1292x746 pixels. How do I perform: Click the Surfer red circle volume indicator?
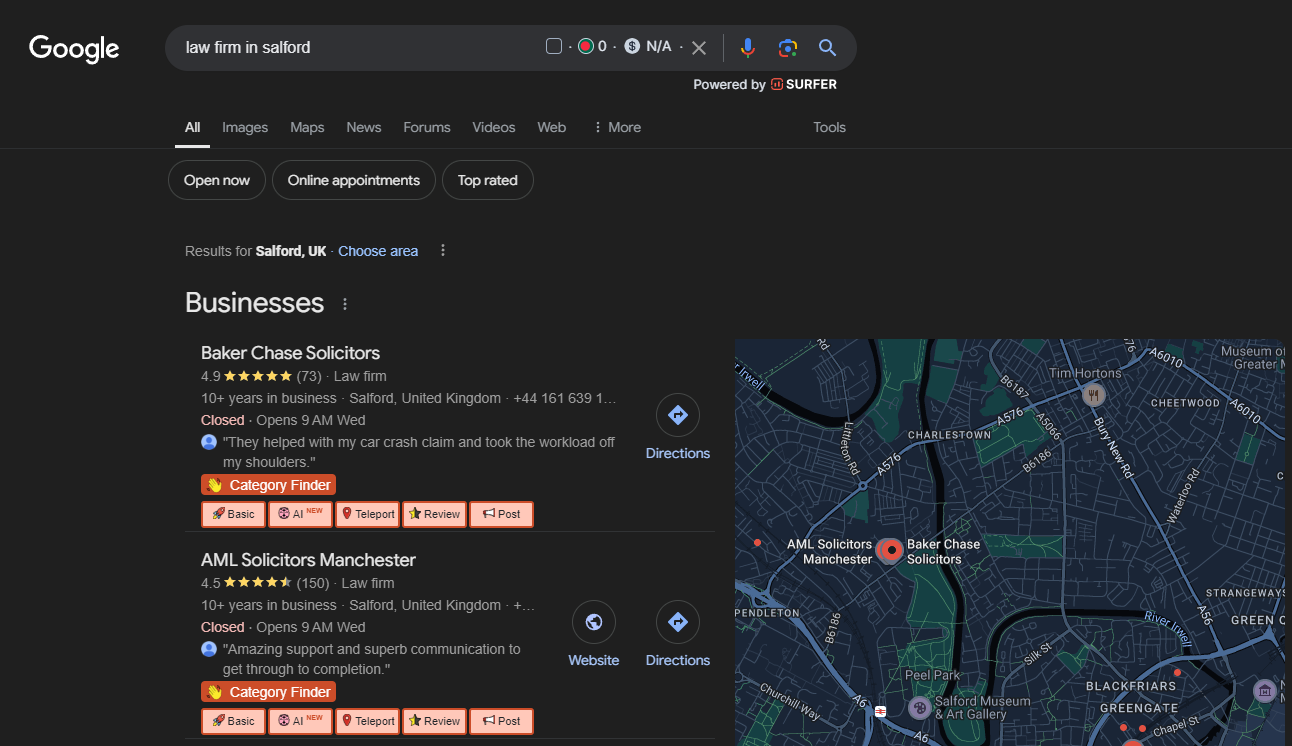coord(586,46)
